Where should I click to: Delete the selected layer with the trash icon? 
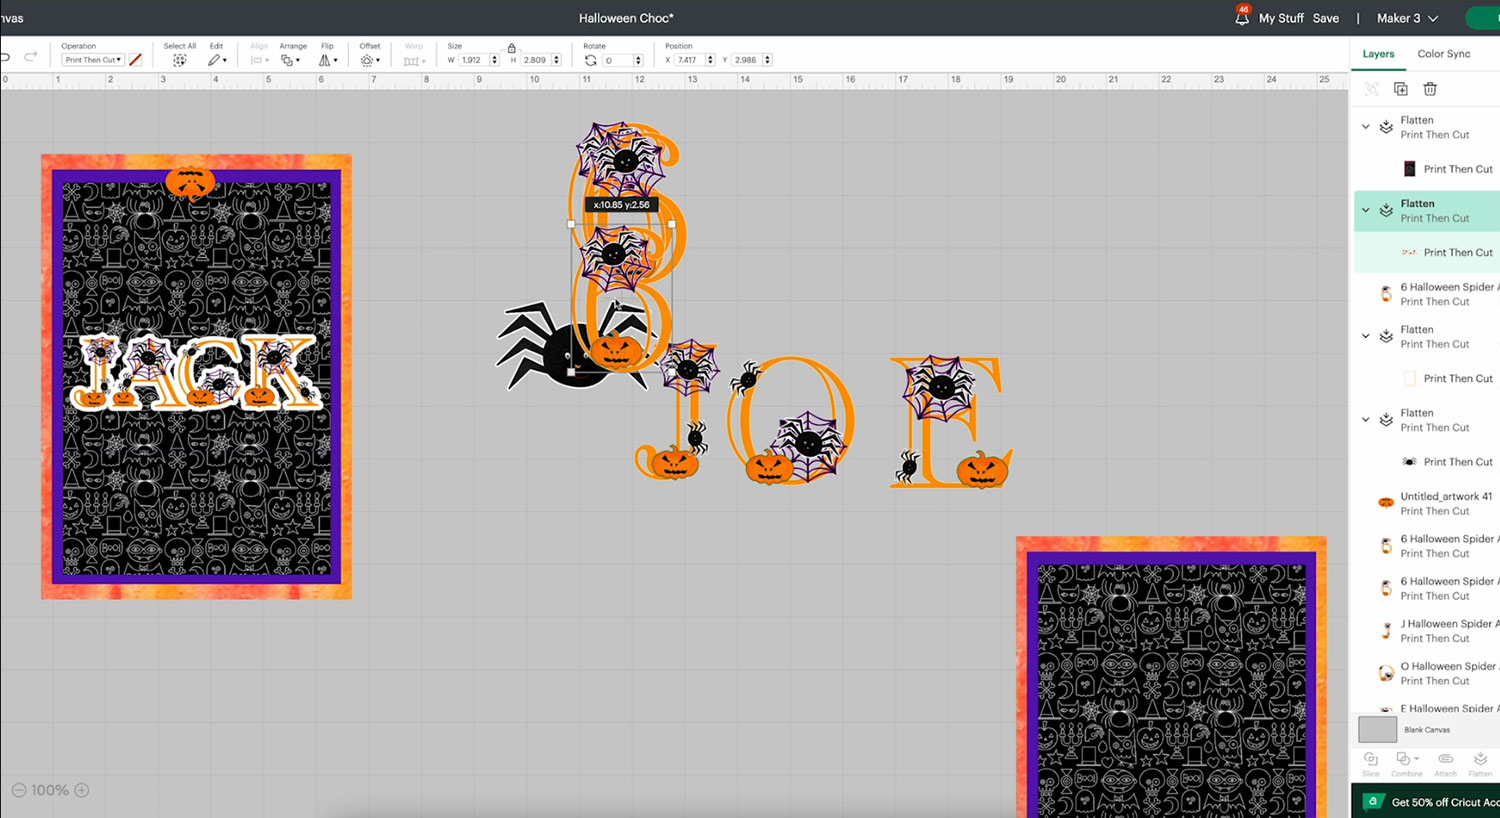[1430, 89]
